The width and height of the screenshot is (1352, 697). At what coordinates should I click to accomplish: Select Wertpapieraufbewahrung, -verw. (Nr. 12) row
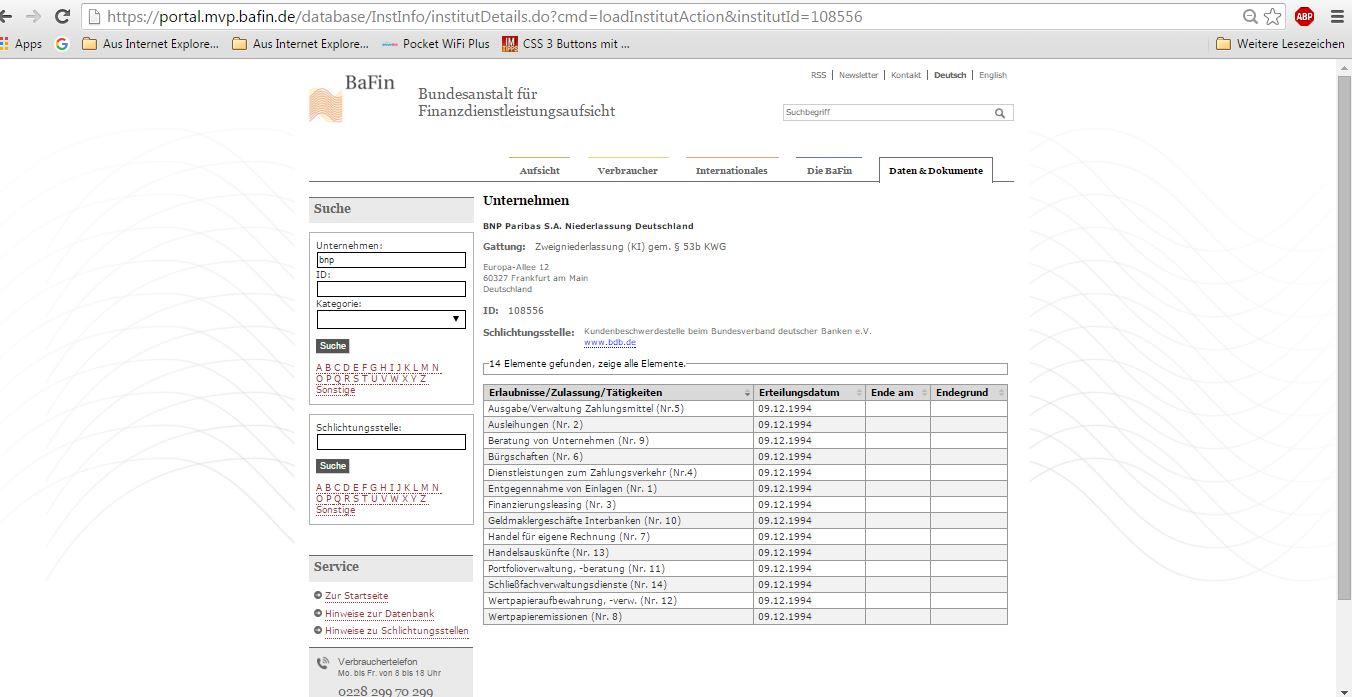tap(745, 601)
